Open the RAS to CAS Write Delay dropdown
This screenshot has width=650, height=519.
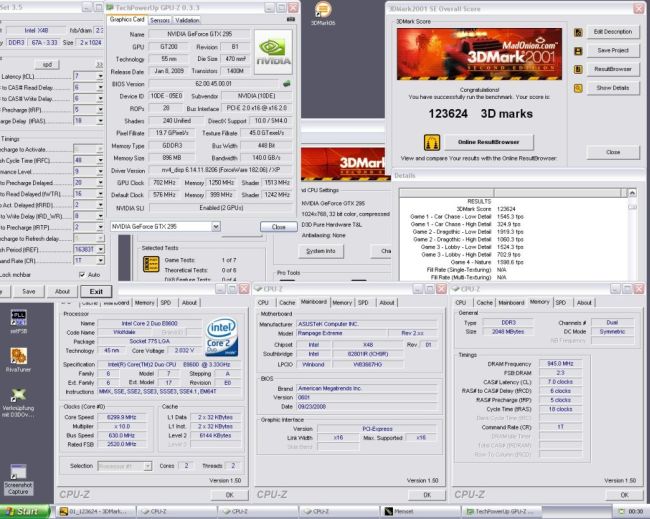[100, 98]
